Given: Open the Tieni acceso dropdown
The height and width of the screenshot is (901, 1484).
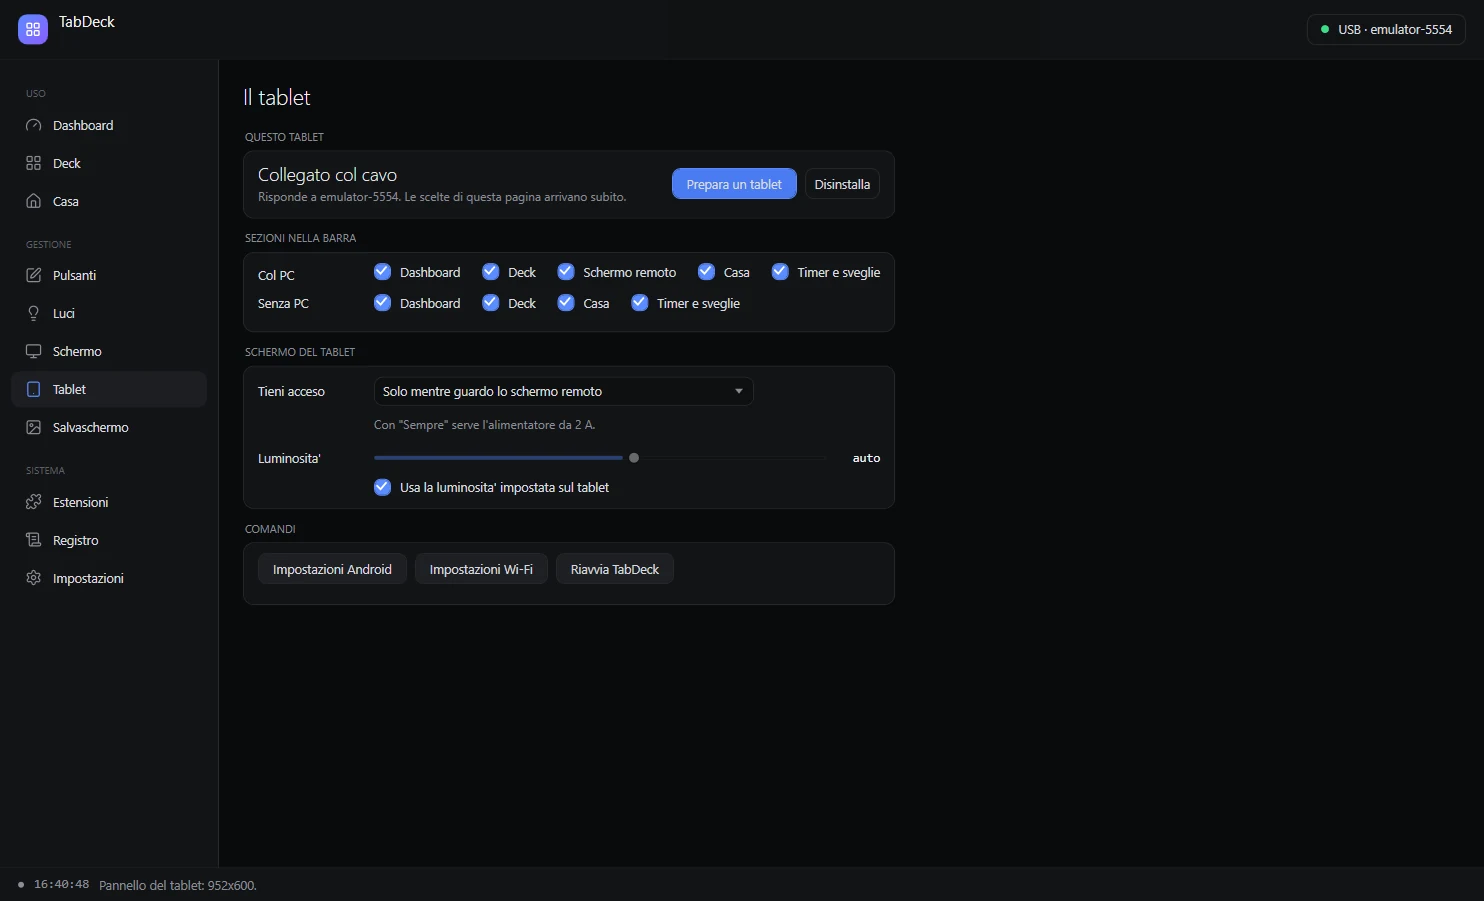Looking at the screenshot, I should click(563, 391).
